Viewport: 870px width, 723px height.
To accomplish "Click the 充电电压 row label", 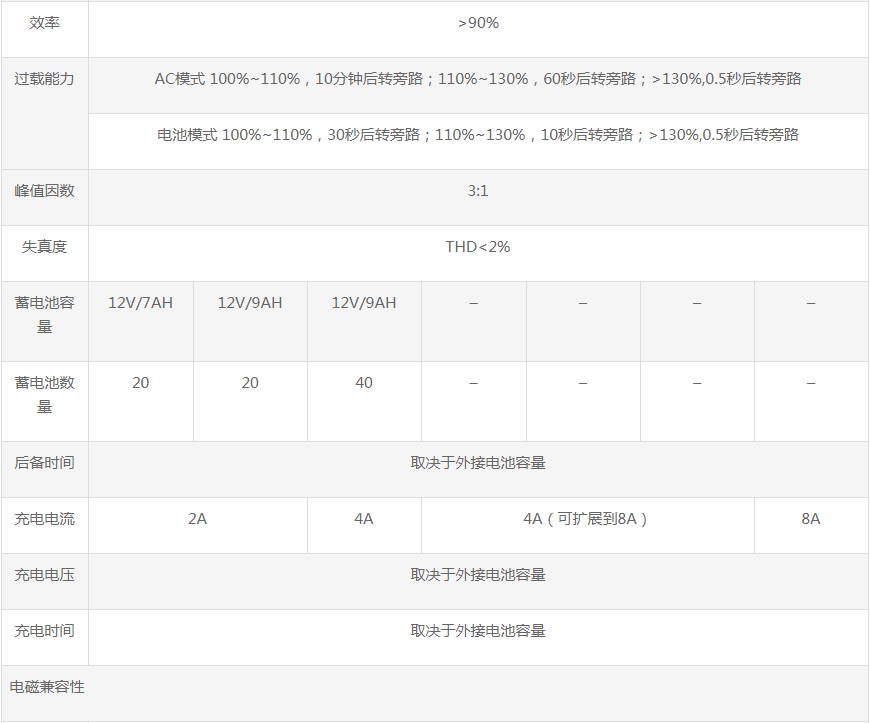I will click(x=44, y=575).
